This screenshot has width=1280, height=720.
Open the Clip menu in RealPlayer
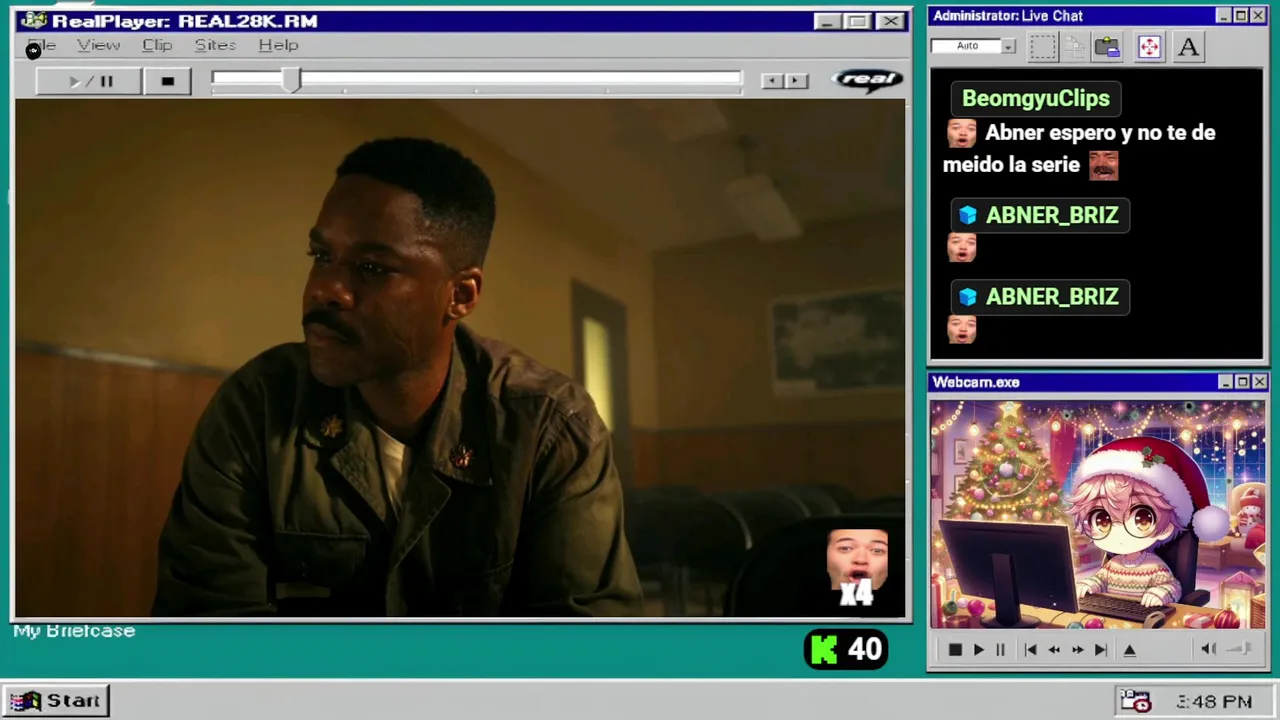pyautogui.click(x=157, y=45)
